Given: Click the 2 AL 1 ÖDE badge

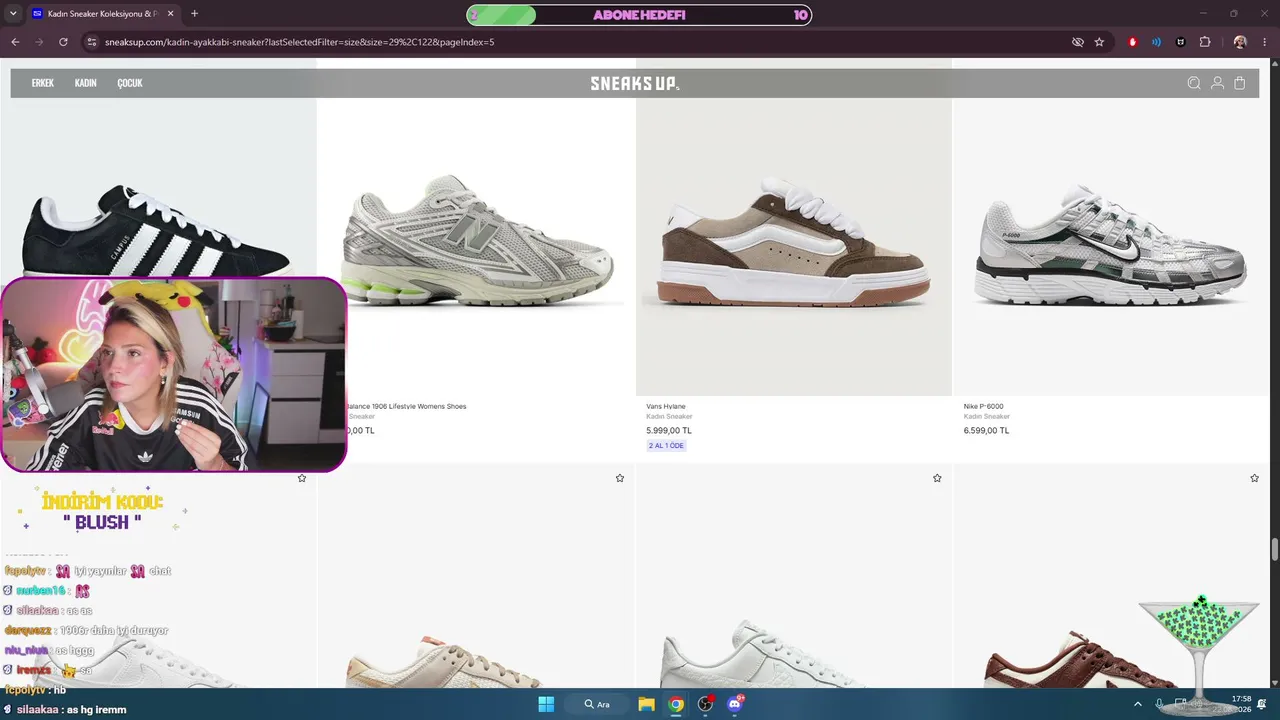Looking at the screenshot, I should pyautogui.click(x=666, y=445).
